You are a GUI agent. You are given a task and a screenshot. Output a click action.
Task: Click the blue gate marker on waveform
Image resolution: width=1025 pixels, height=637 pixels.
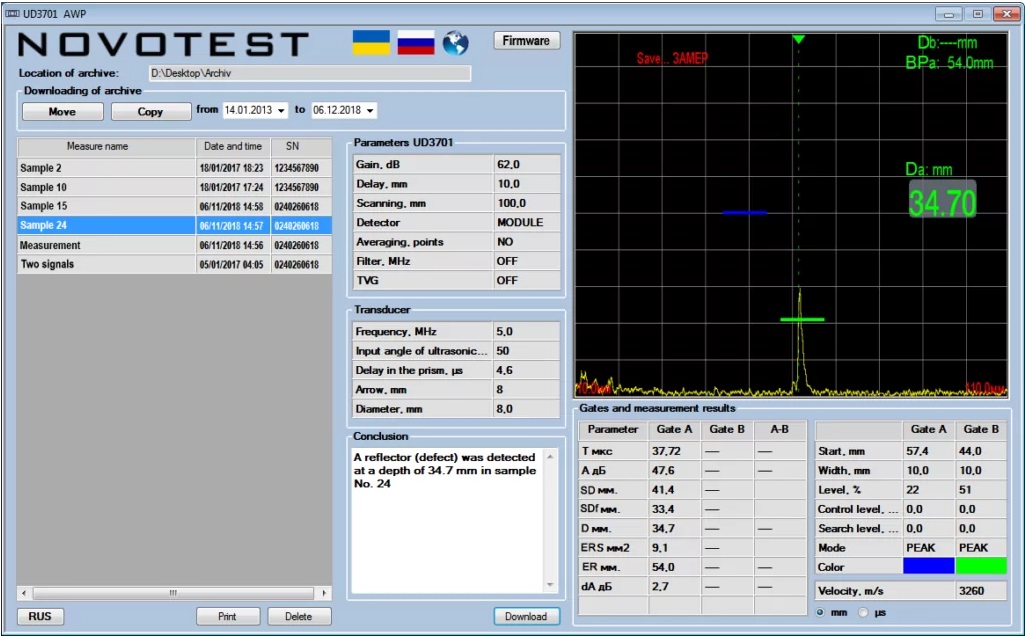click(745, 213)
